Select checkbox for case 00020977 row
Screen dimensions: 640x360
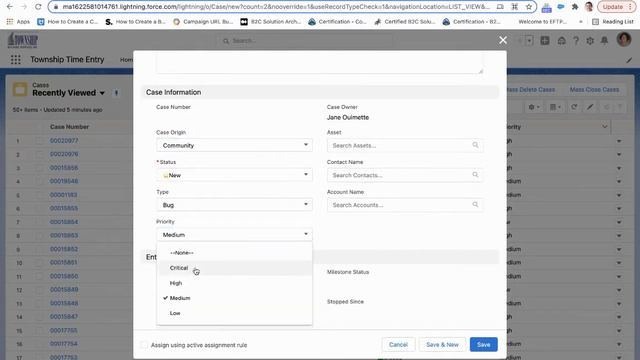(x=39, y=141)
